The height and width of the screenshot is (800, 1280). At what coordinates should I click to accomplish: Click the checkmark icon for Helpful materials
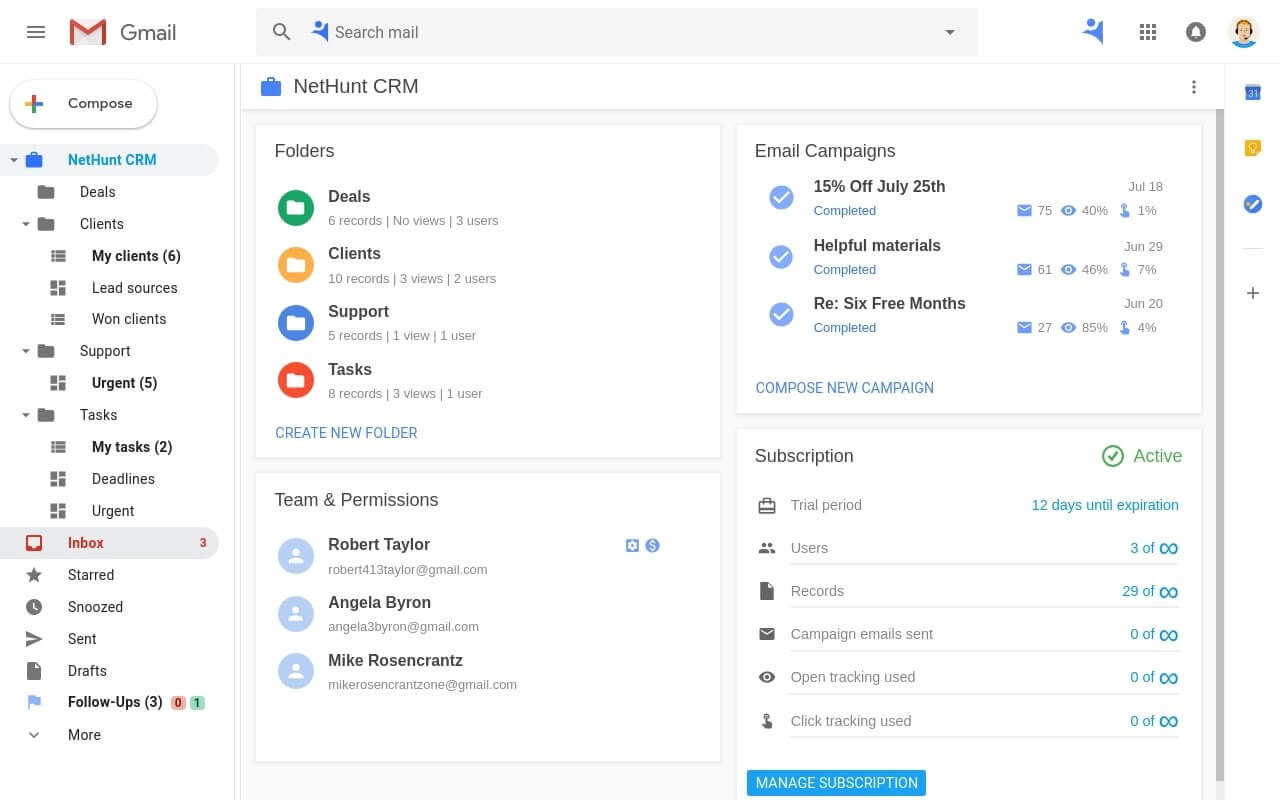coord(781,257)
